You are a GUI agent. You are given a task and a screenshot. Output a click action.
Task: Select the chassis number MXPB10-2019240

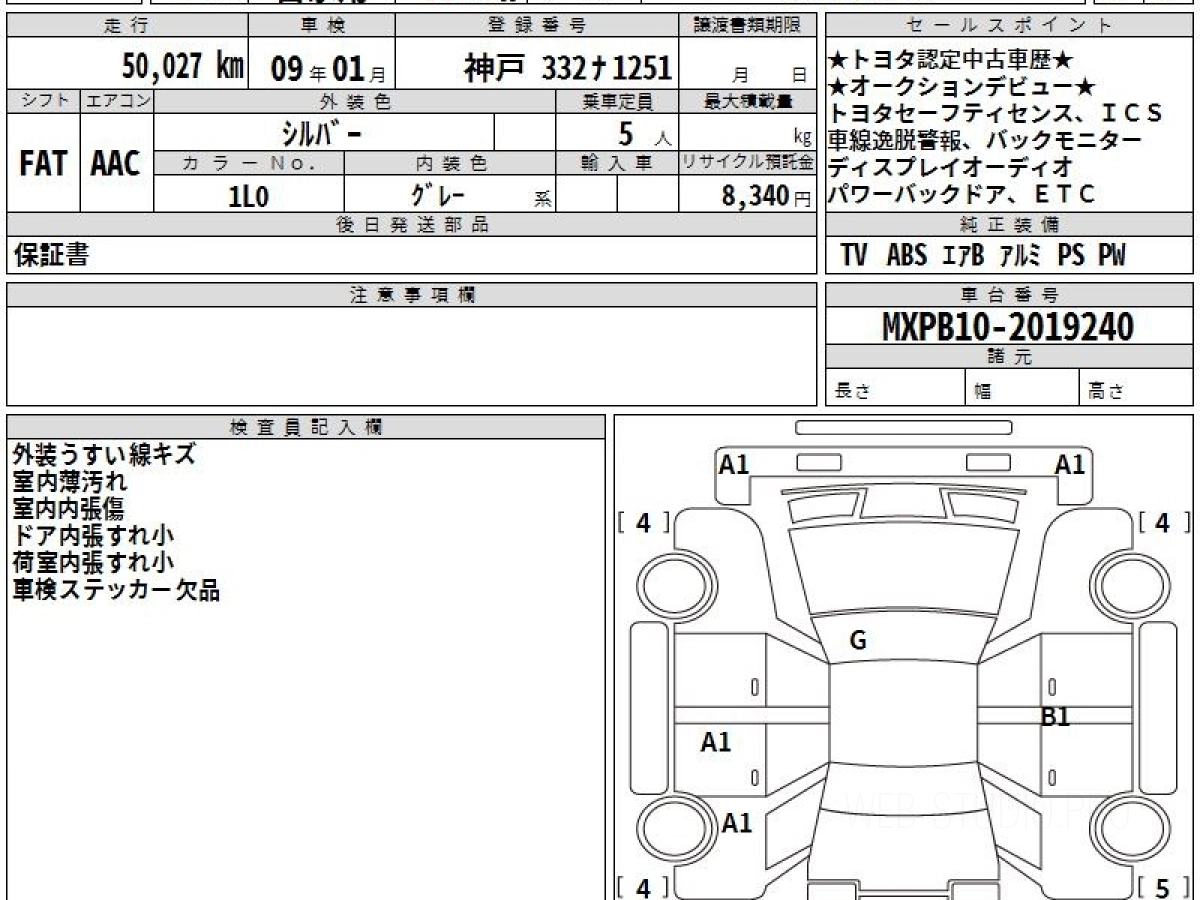coord(1007,326)
